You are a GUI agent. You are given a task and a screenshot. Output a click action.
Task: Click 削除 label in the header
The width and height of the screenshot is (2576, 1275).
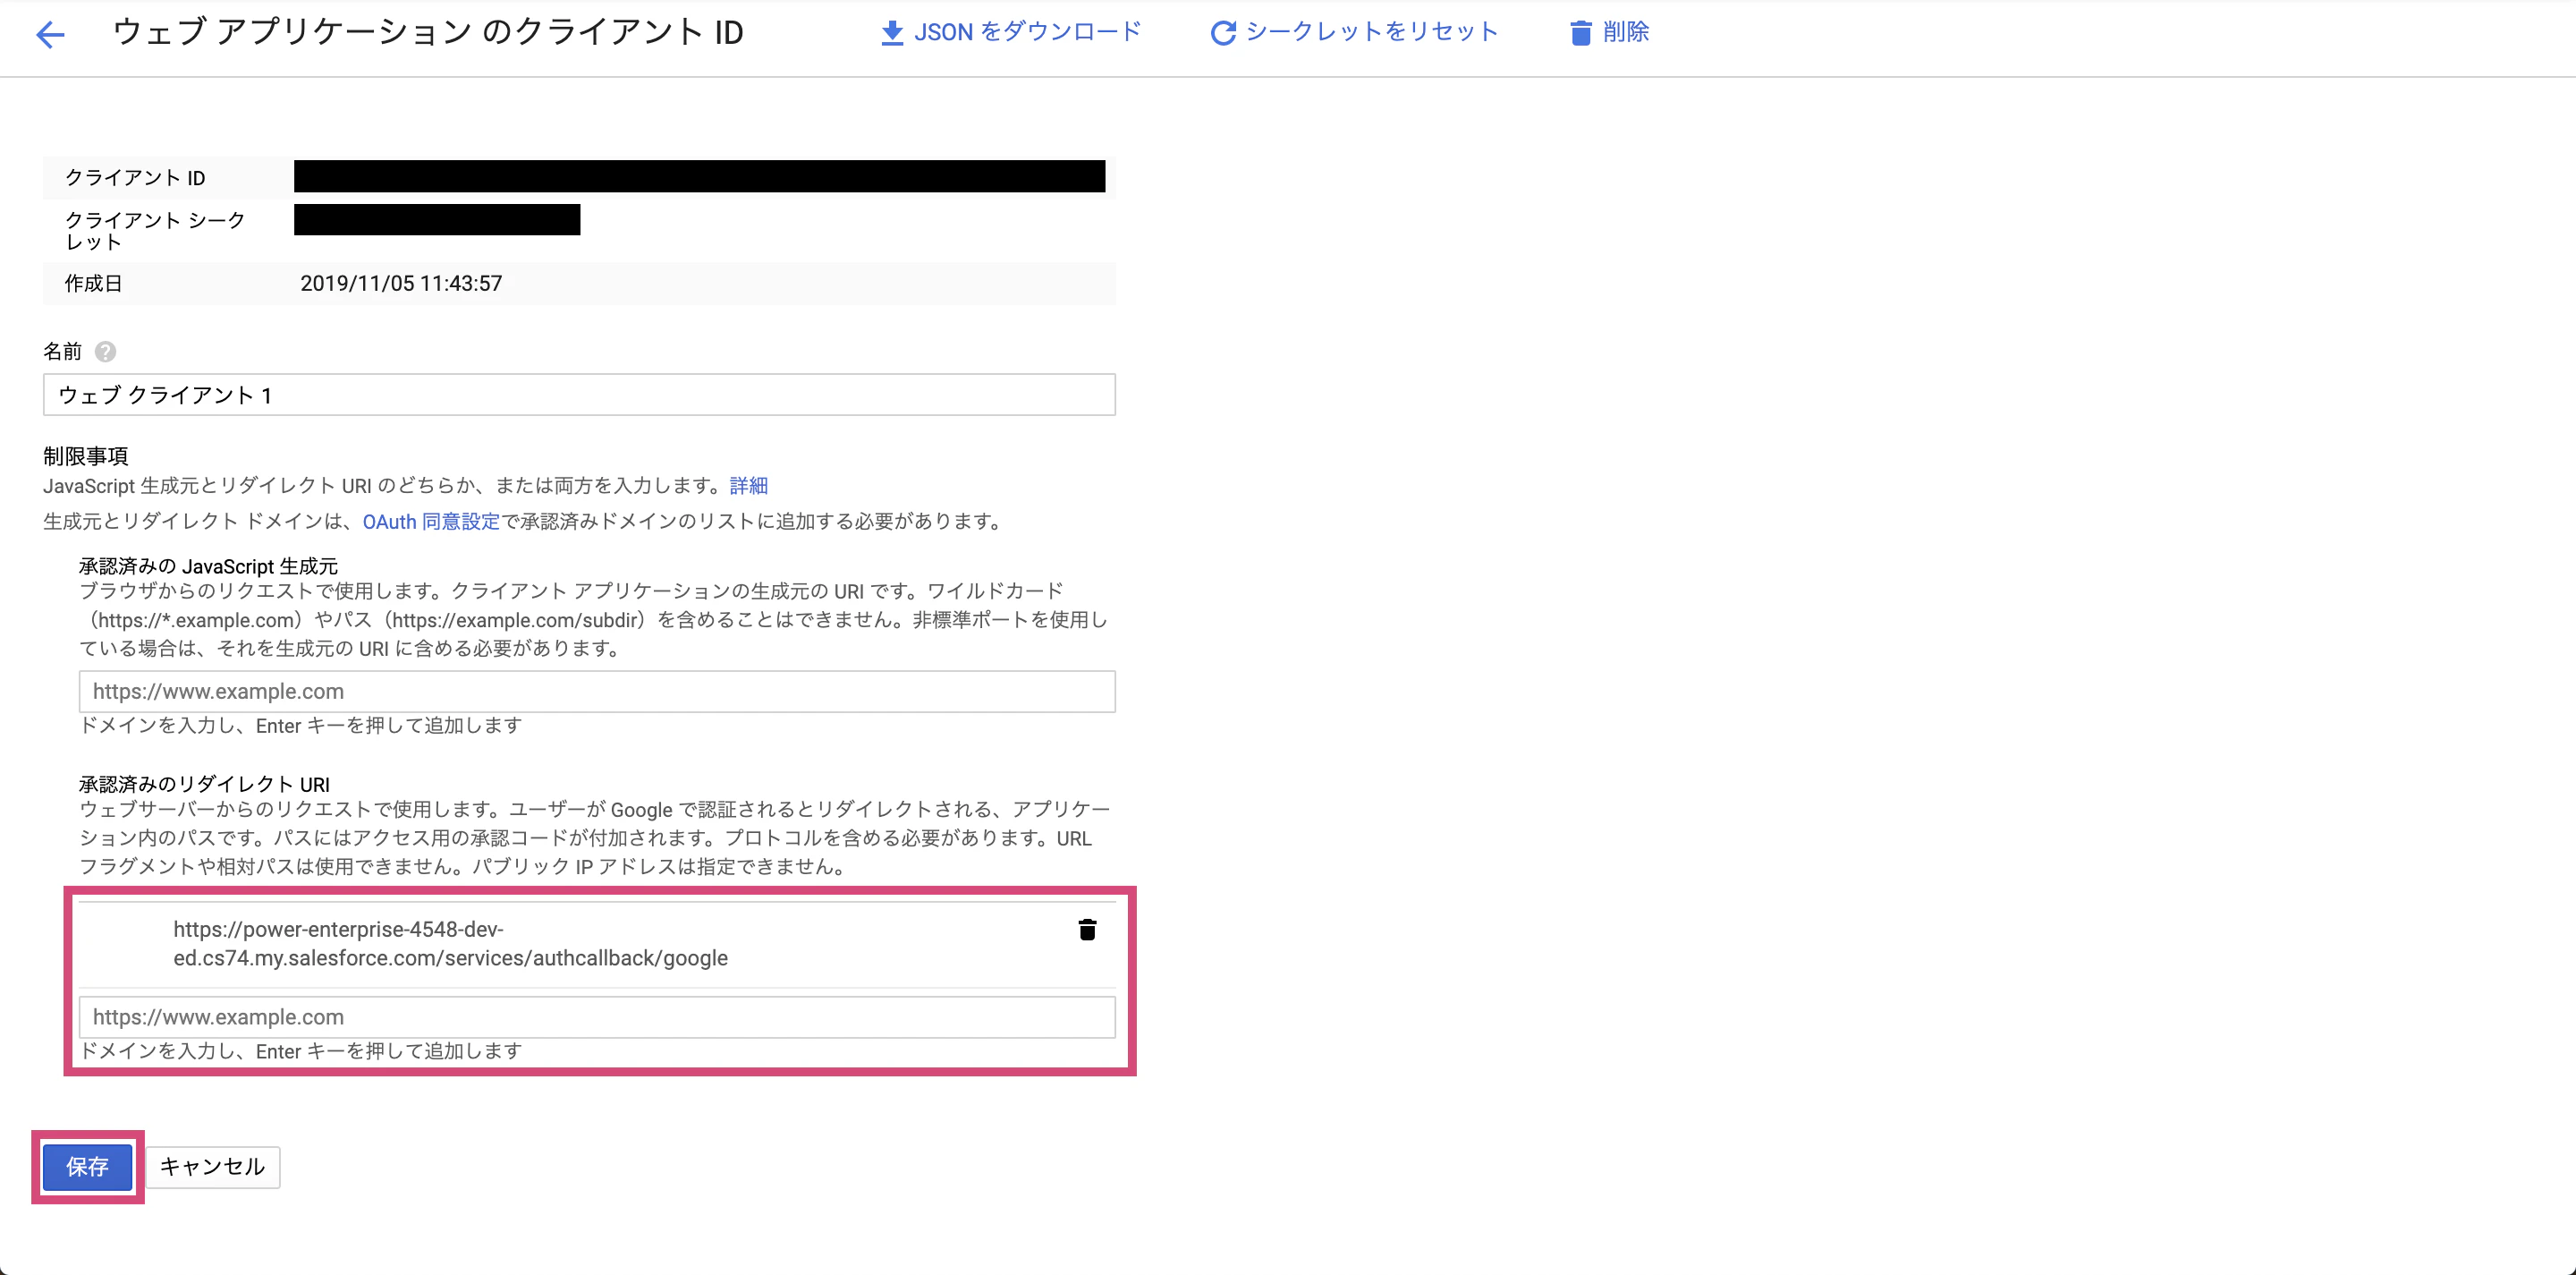(1625, 32)
